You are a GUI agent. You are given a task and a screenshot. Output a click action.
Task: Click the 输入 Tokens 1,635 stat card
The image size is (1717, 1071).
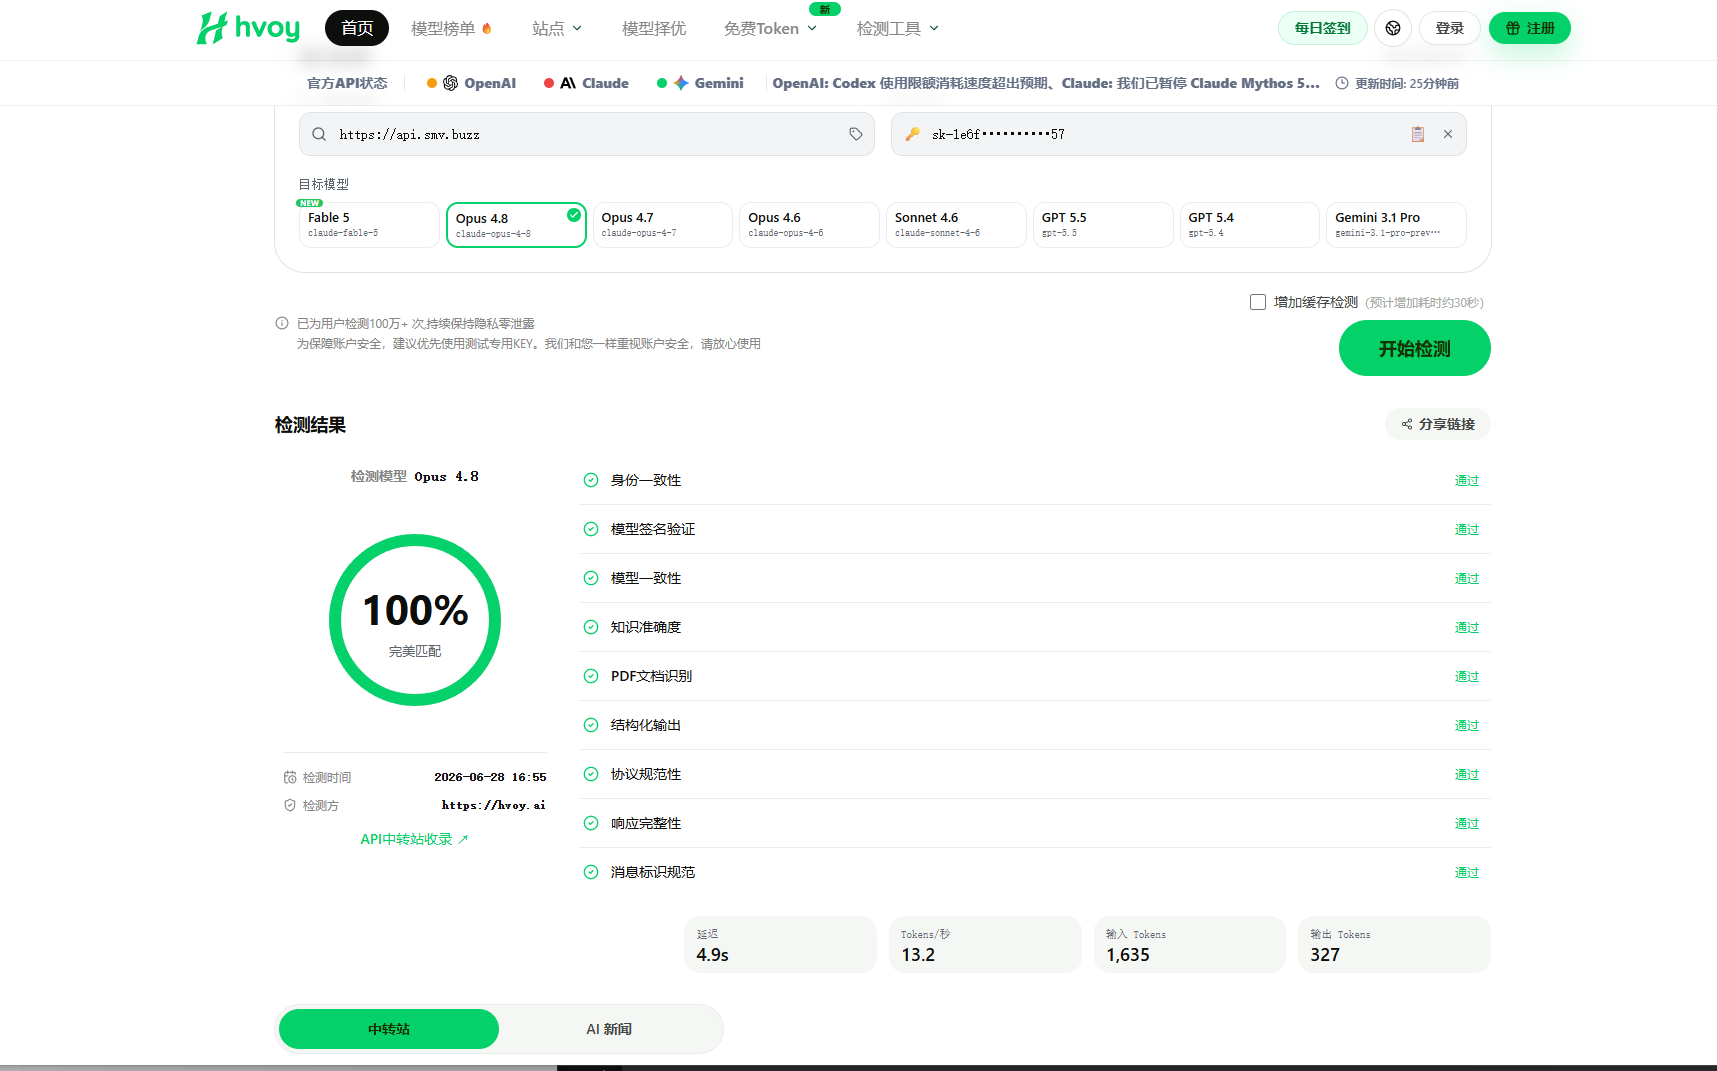click(x=1190, y=944)
